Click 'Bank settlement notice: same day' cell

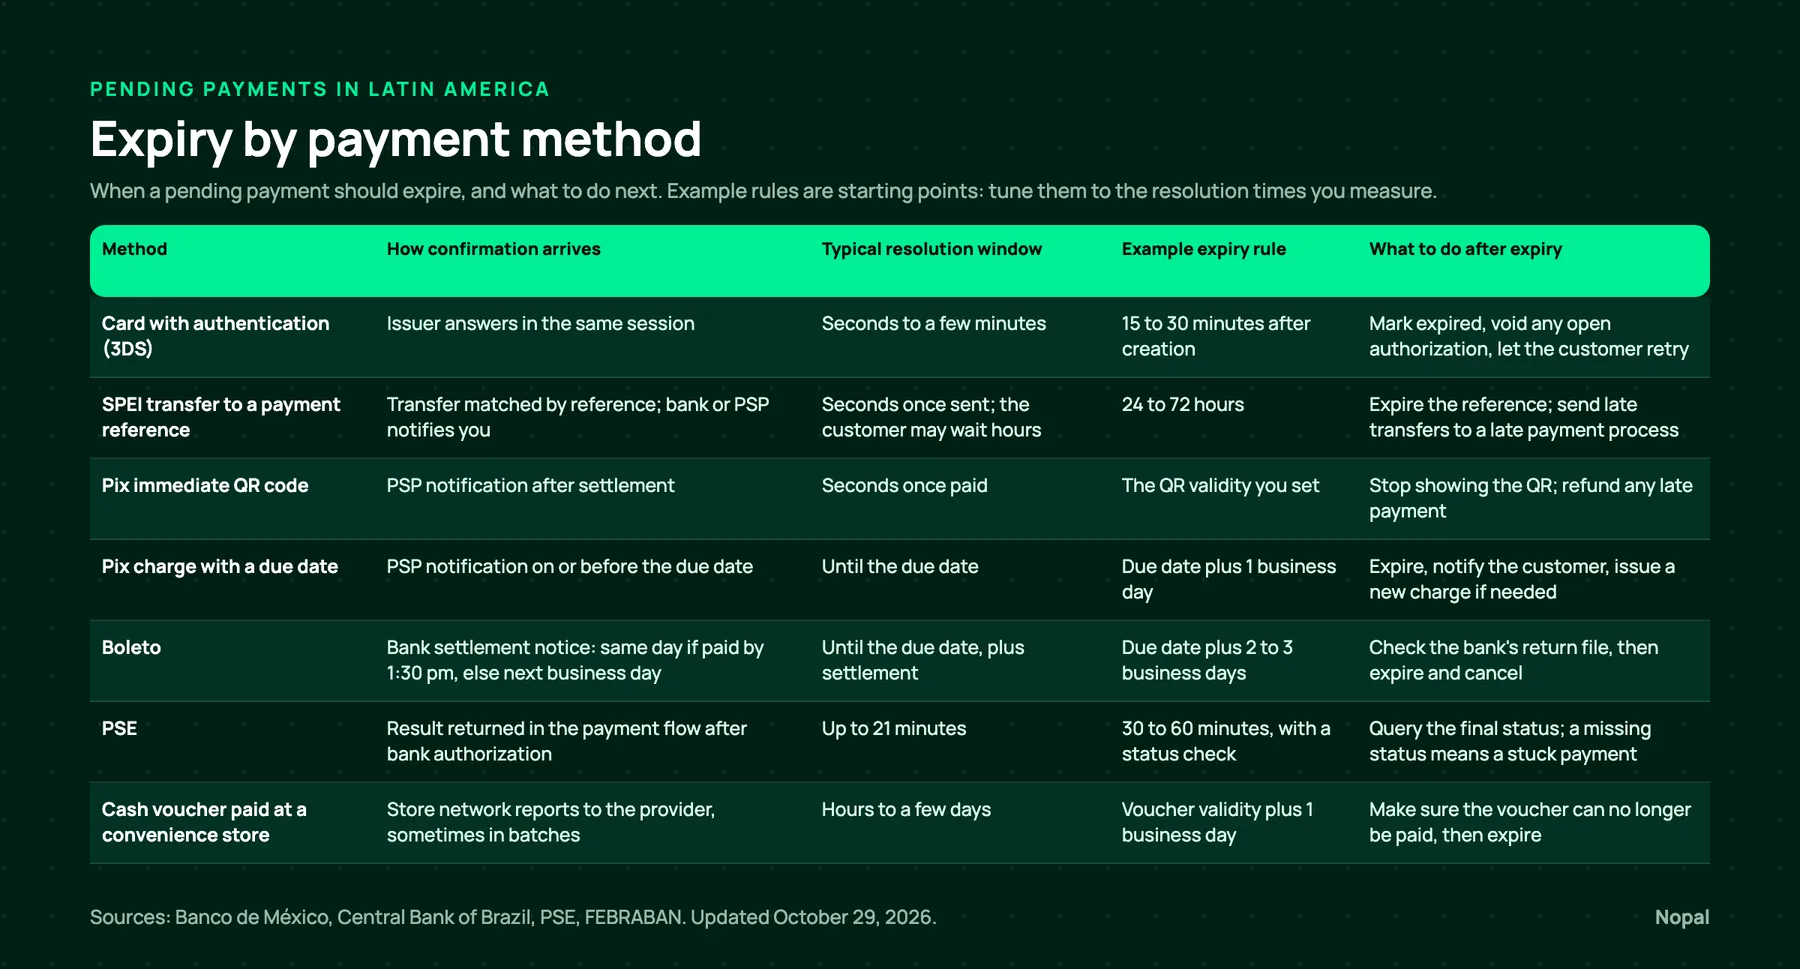pyautogui.click(x=575, y=660)
